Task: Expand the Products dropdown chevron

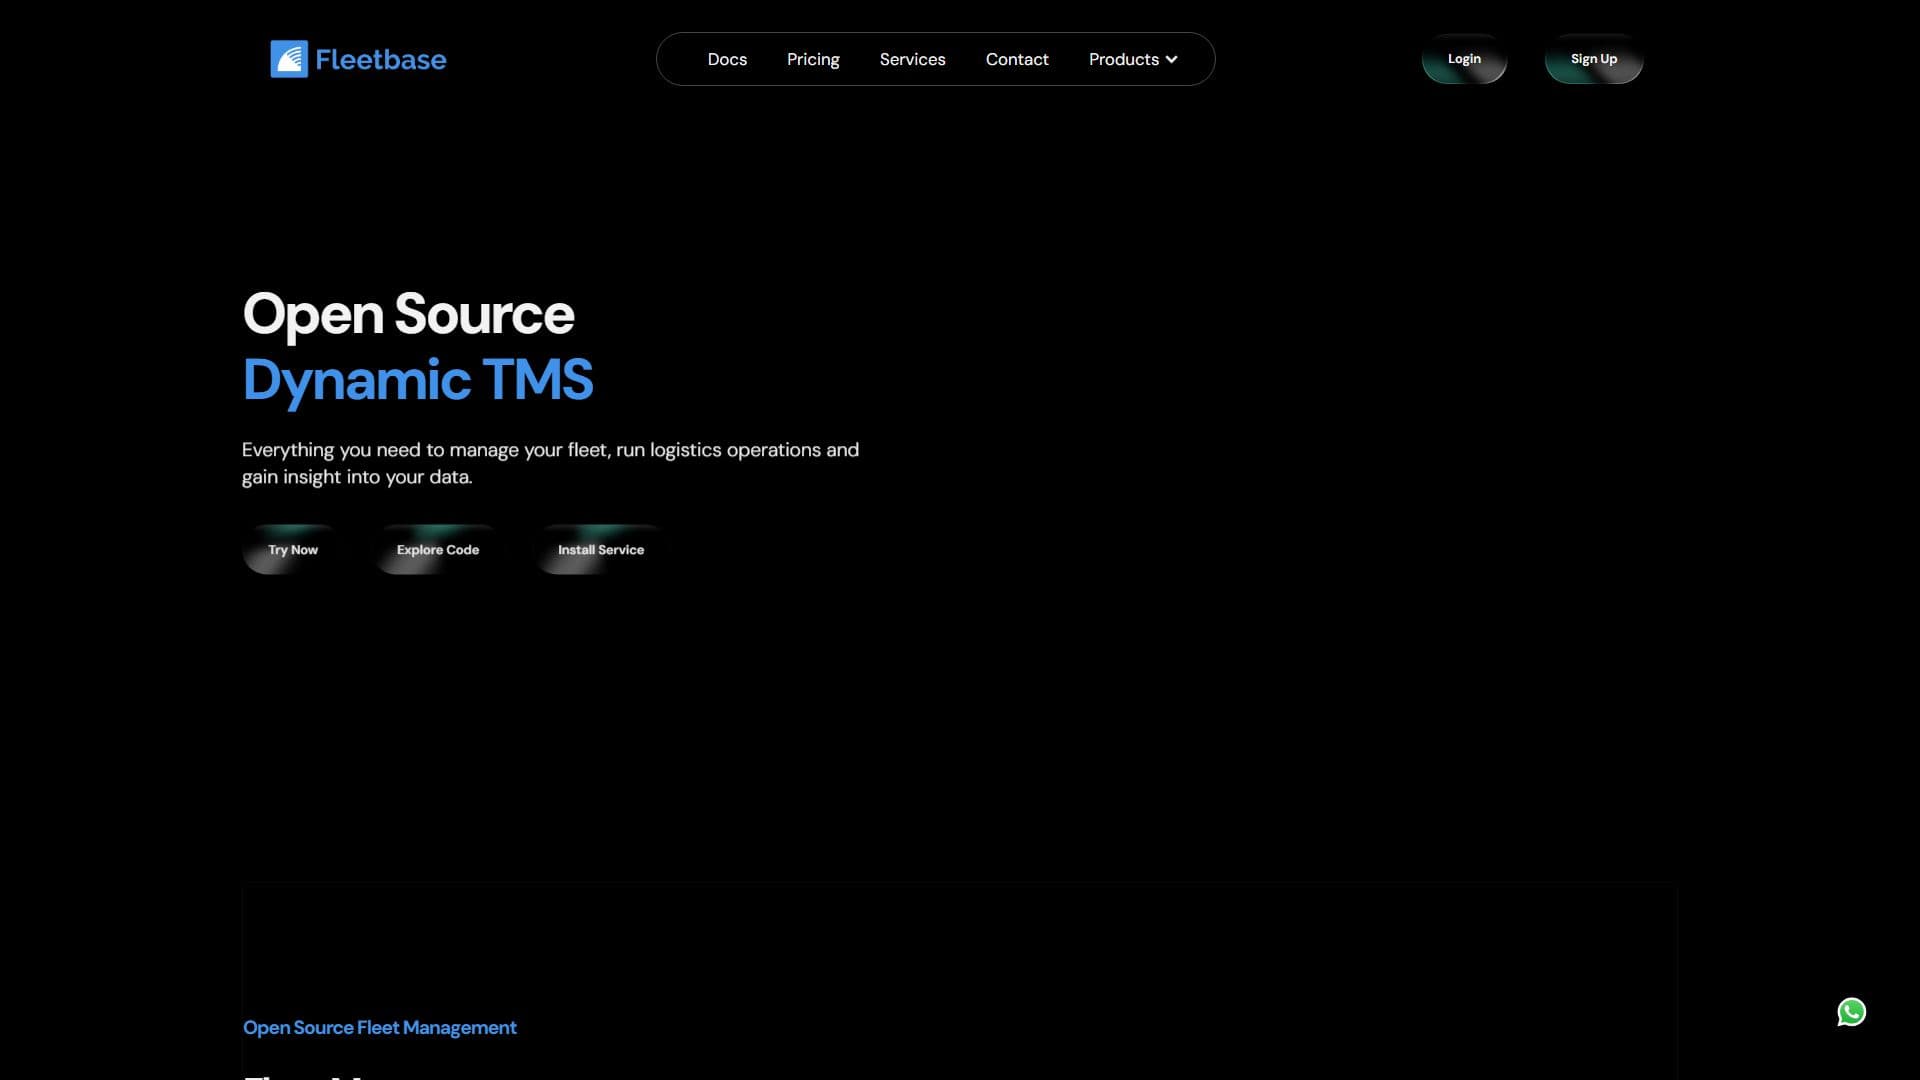Action: pyautogui.click(x=1171, y=60)
